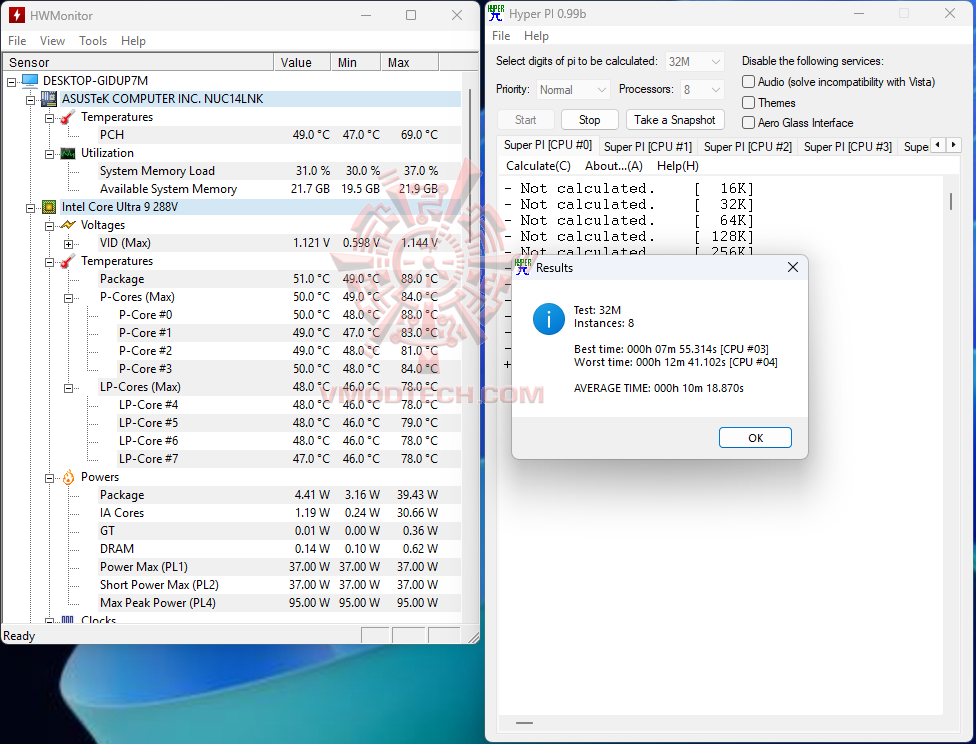The height and width of the screenshot is (744, 976).
Task: Click the Voltages lightning icon
Action: click(x=68, y=225)
